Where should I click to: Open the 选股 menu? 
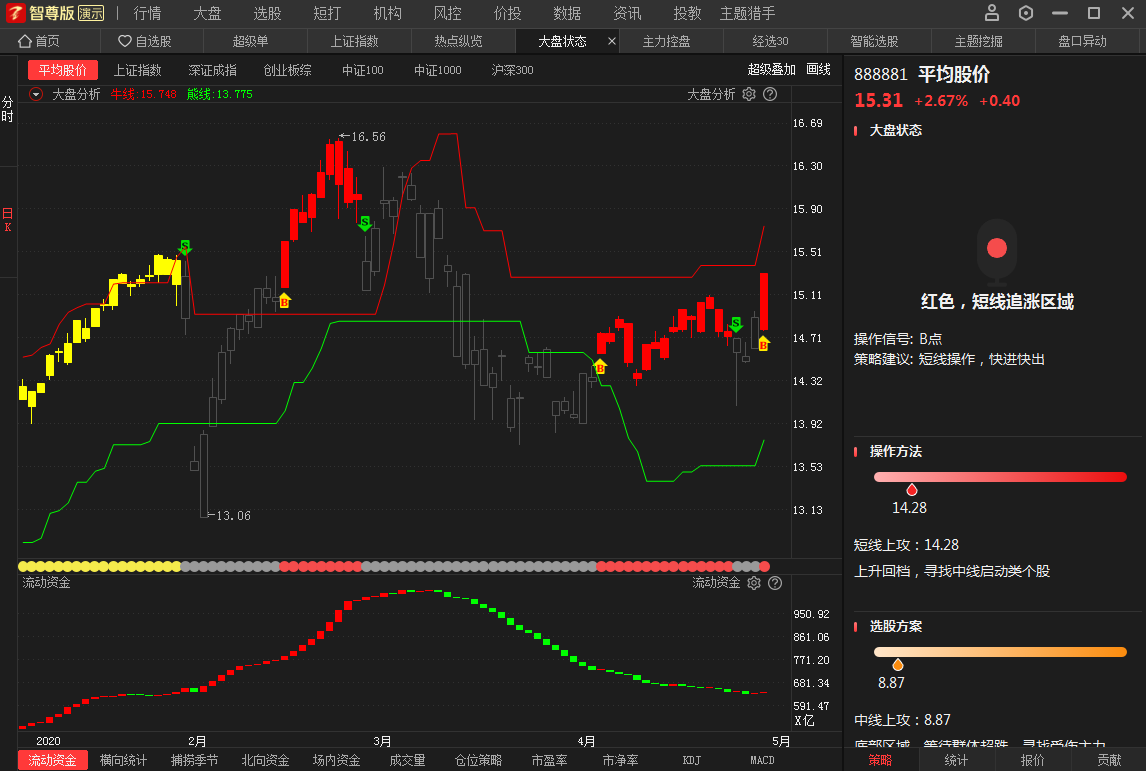click(x=267, y=13)
